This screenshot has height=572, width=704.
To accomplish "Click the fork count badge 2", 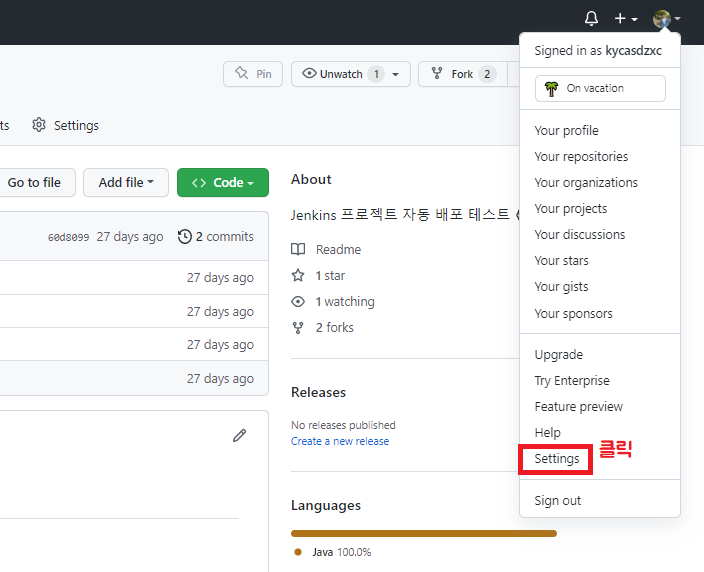I will (487, 74).
